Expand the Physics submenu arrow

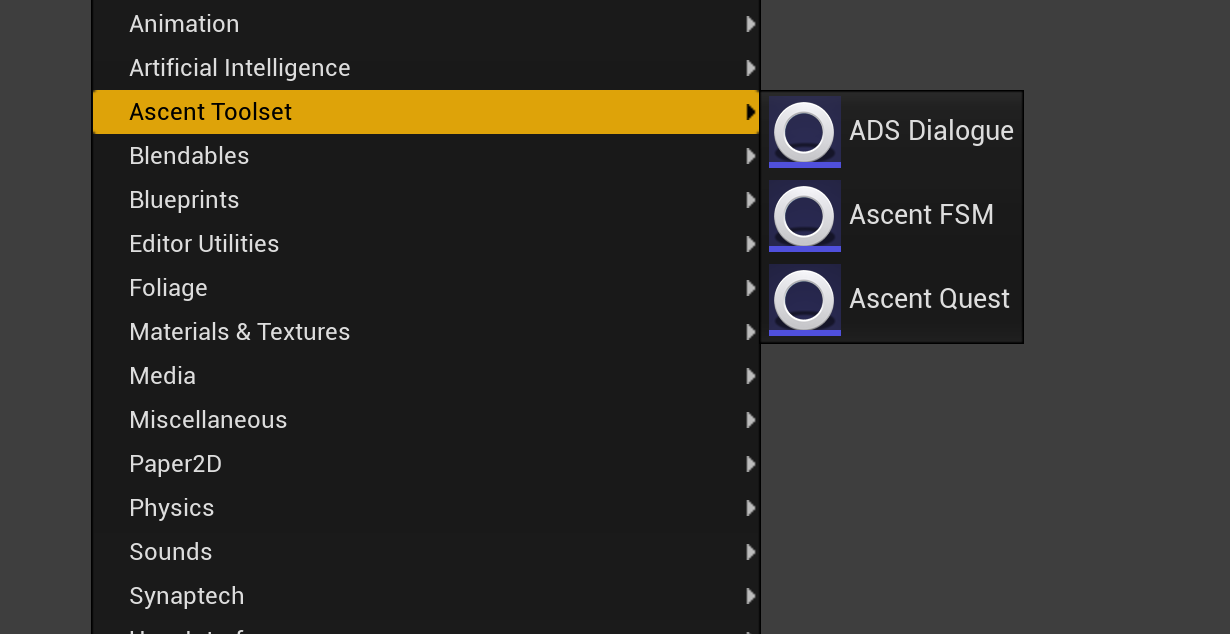(x=750, y=508)
